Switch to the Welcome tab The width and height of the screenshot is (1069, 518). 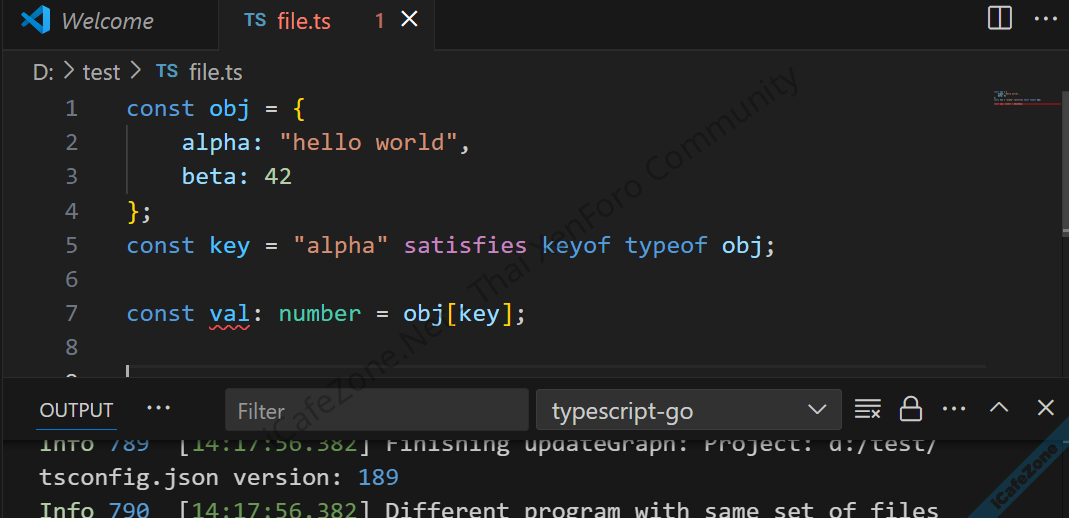[x=108, y=20]
